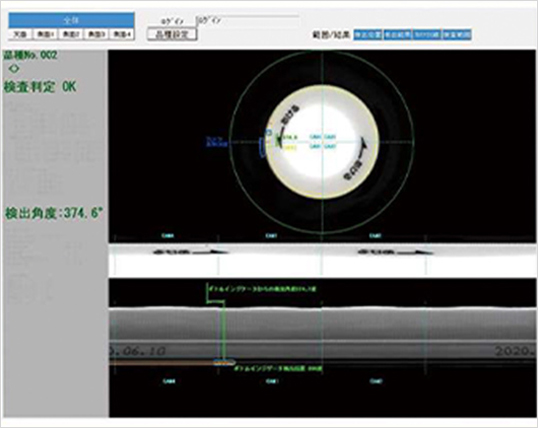This screenshot has height=428, width=538.
Task: Click the <> symbol under 品種No.002
Action: click(x=14, y=69)
